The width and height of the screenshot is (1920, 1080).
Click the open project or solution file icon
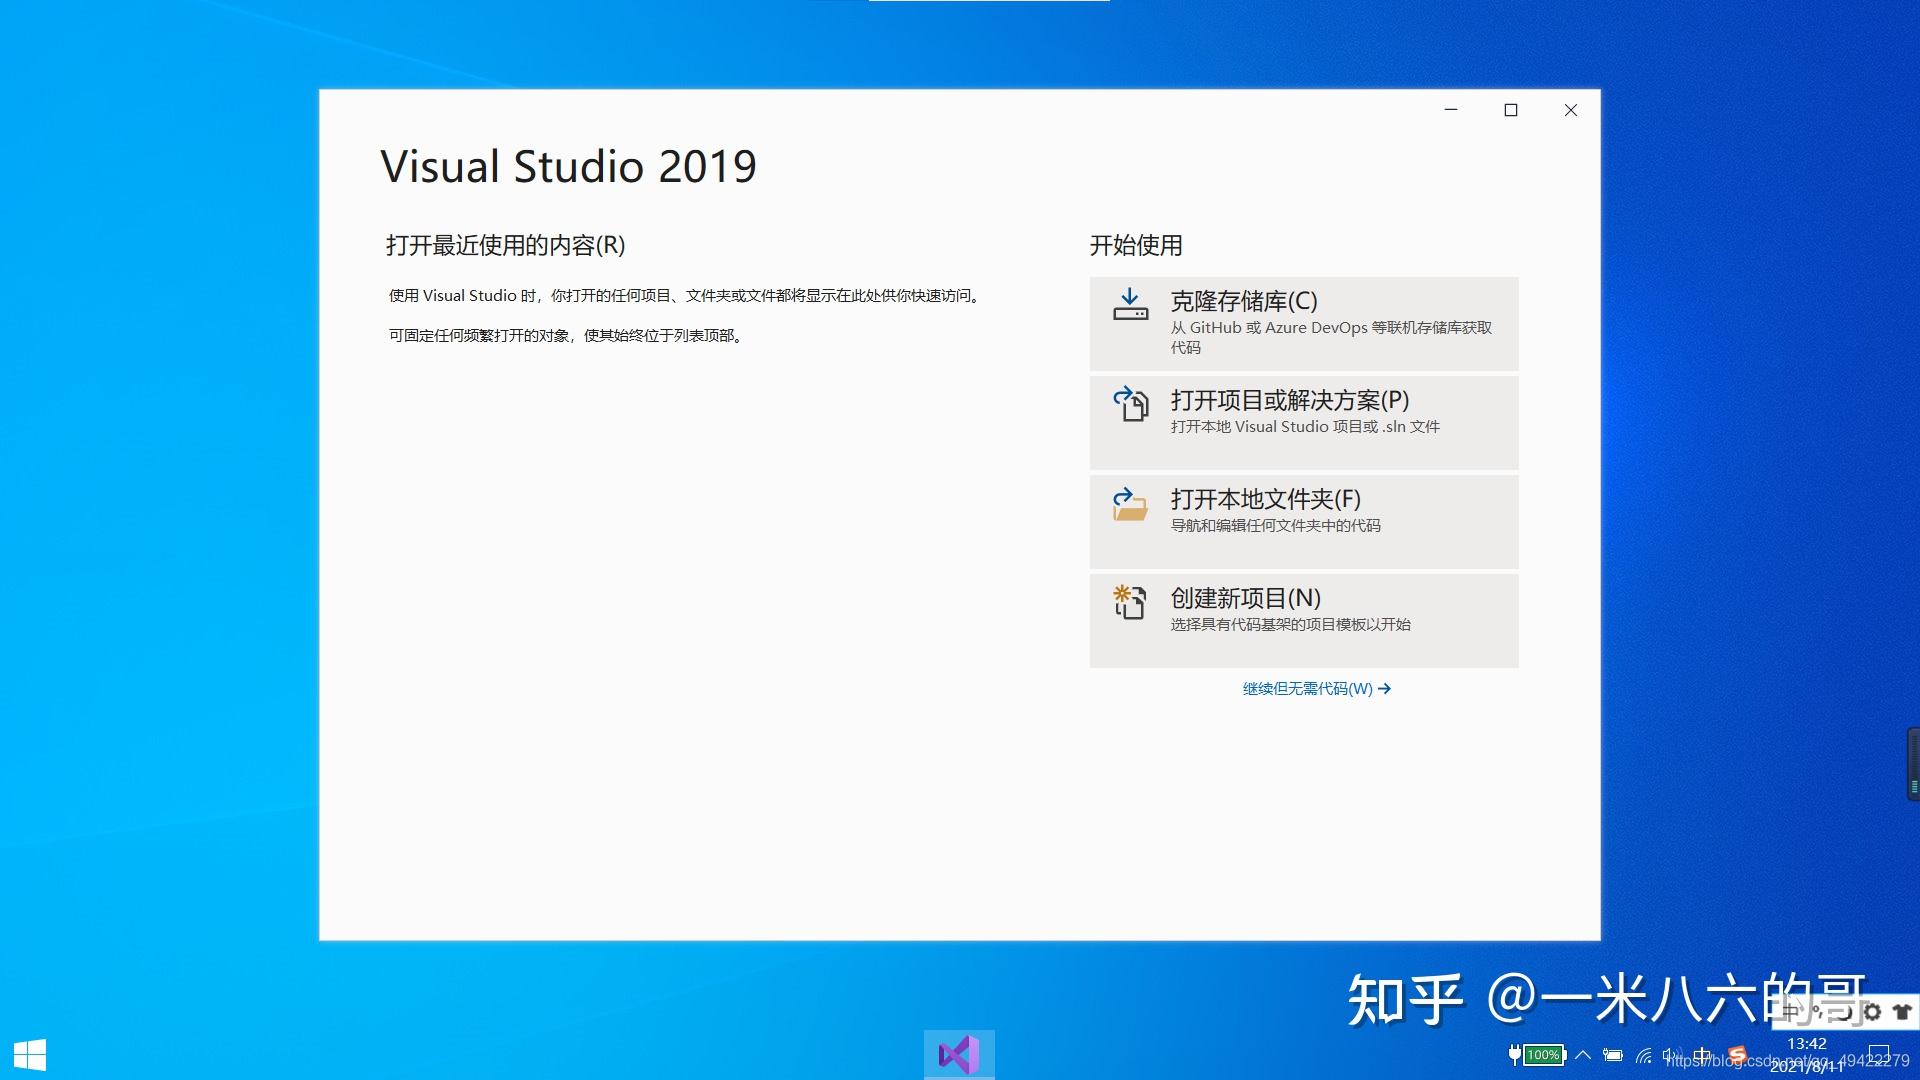1131,405
